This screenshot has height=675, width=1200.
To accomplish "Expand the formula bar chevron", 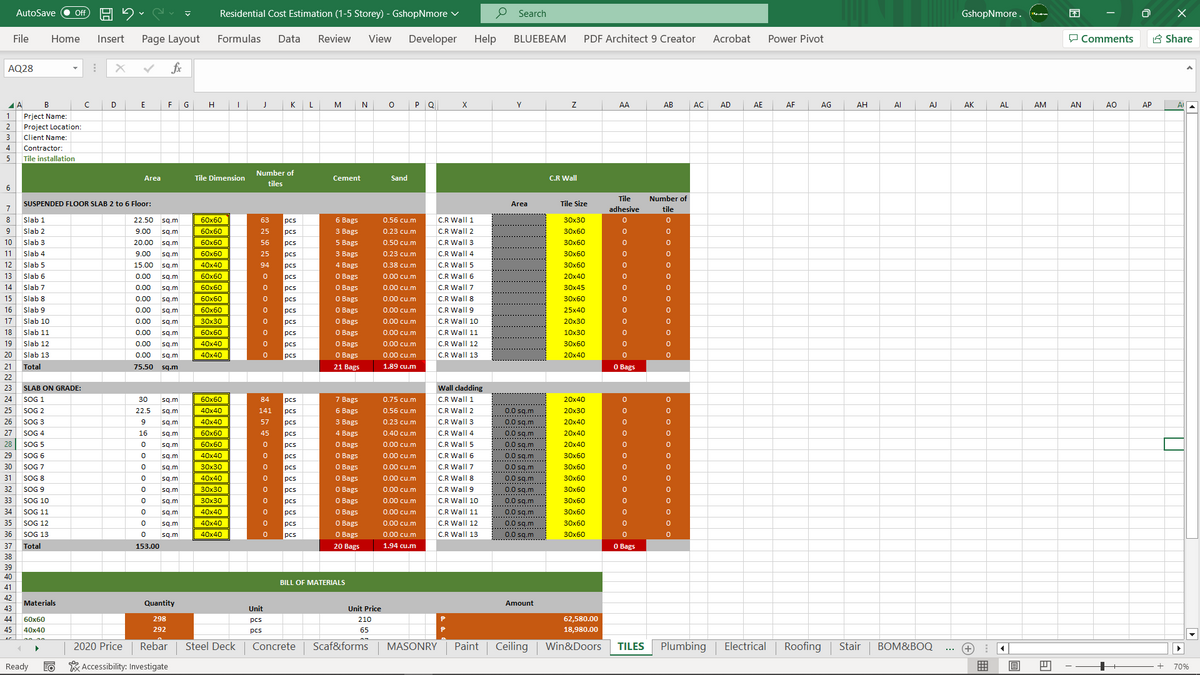I will click(1189, 68).
